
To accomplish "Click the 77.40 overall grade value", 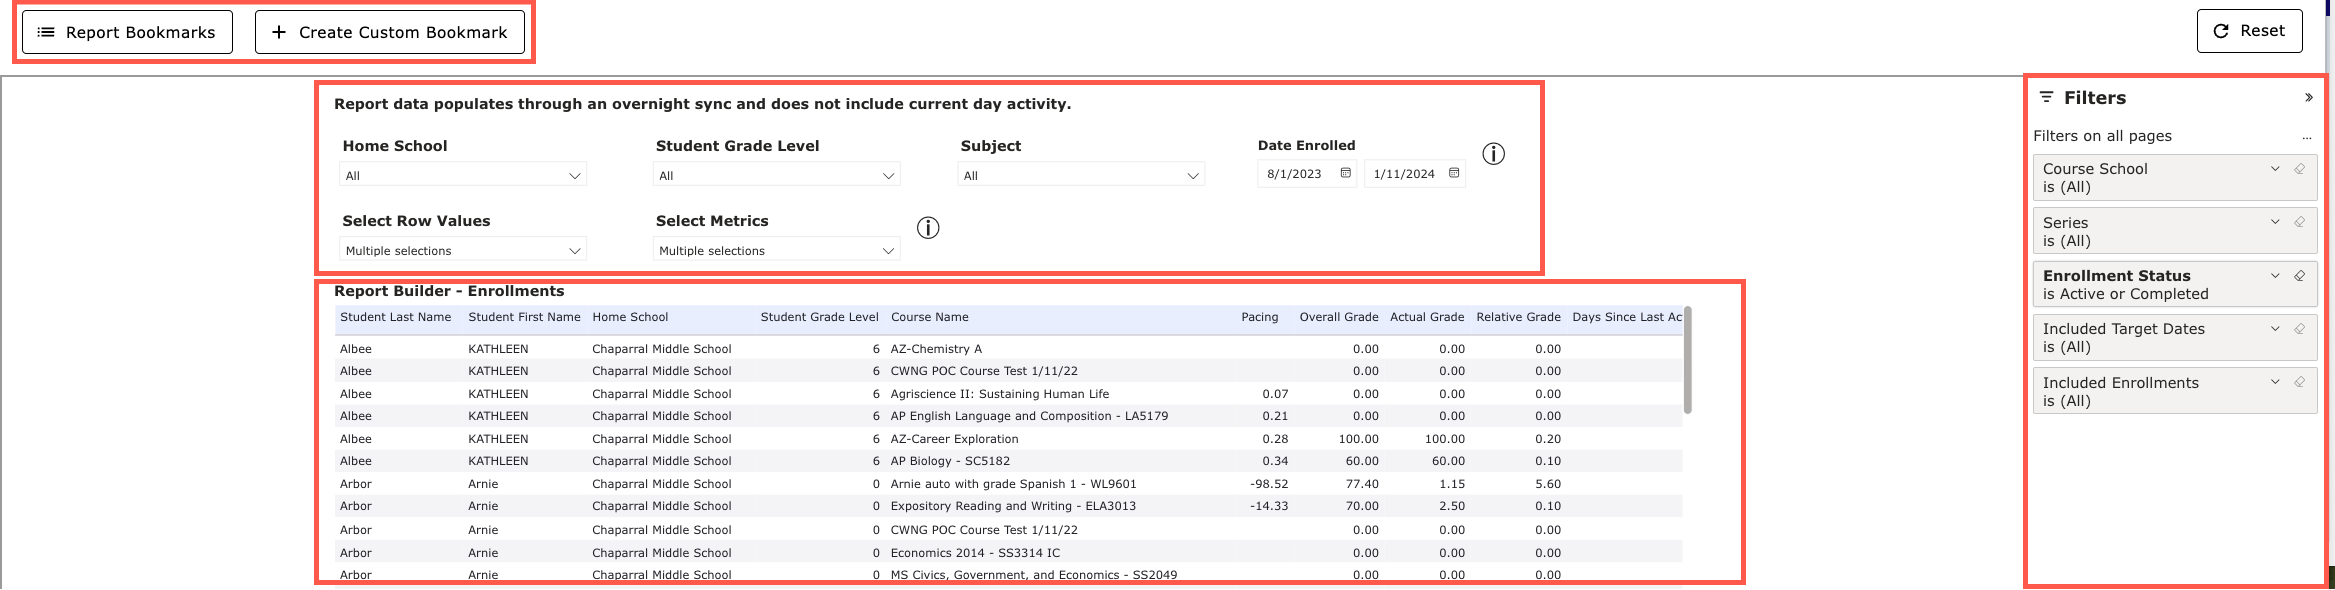I will tap(1362, 484).
